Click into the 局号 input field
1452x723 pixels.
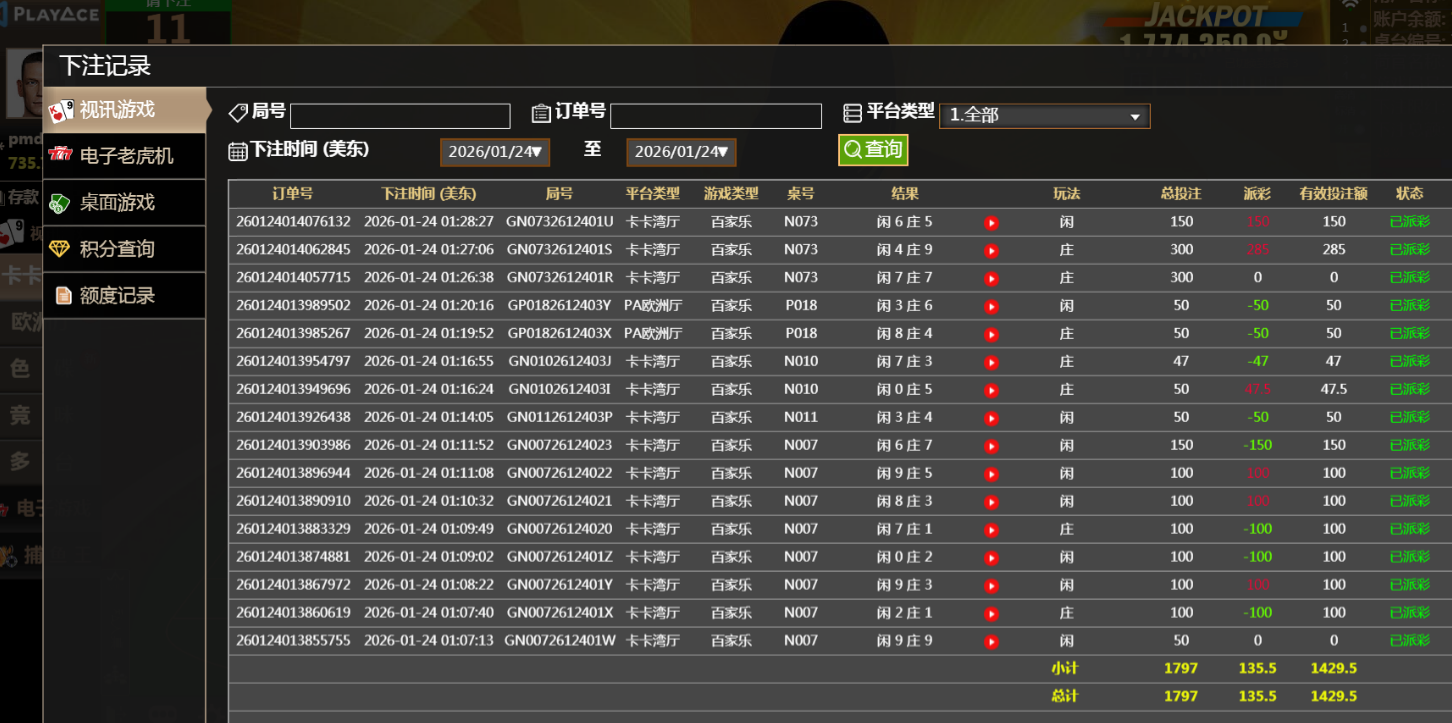pos(400,116)
